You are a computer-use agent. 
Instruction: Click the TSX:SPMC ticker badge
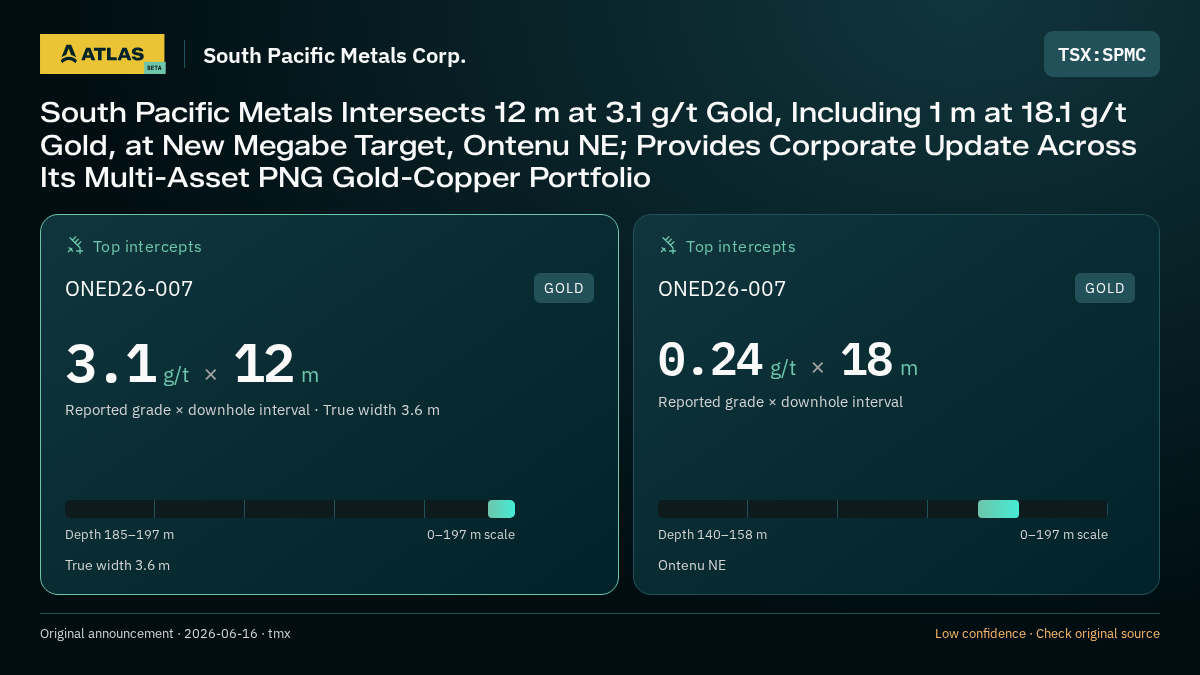coord(1102,54)
